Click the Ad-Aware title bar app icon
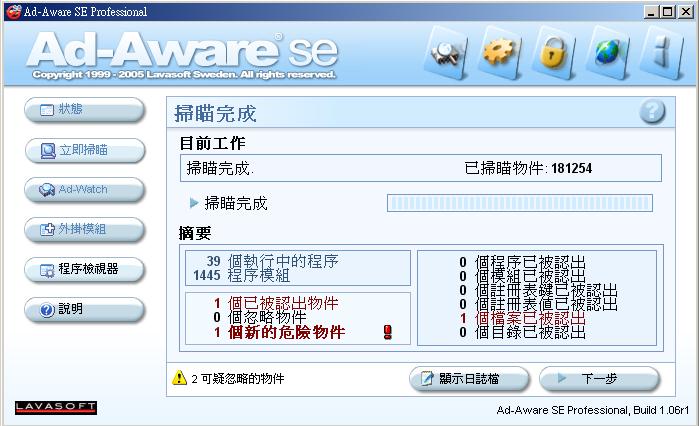This screenshot has width=699, height=426. click(x=13, y=11)
